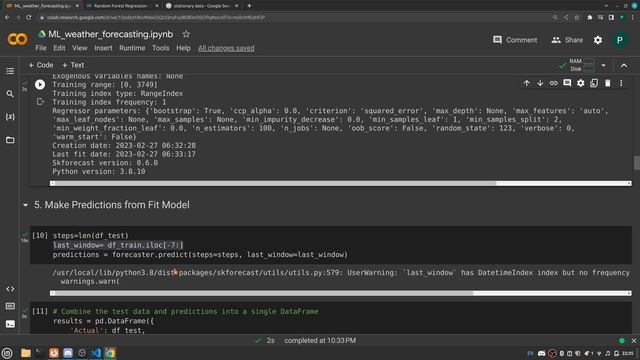The width and height of the screenshot is (640, 360).
Task: Add a new Text cell
Action: click(73, 65)
